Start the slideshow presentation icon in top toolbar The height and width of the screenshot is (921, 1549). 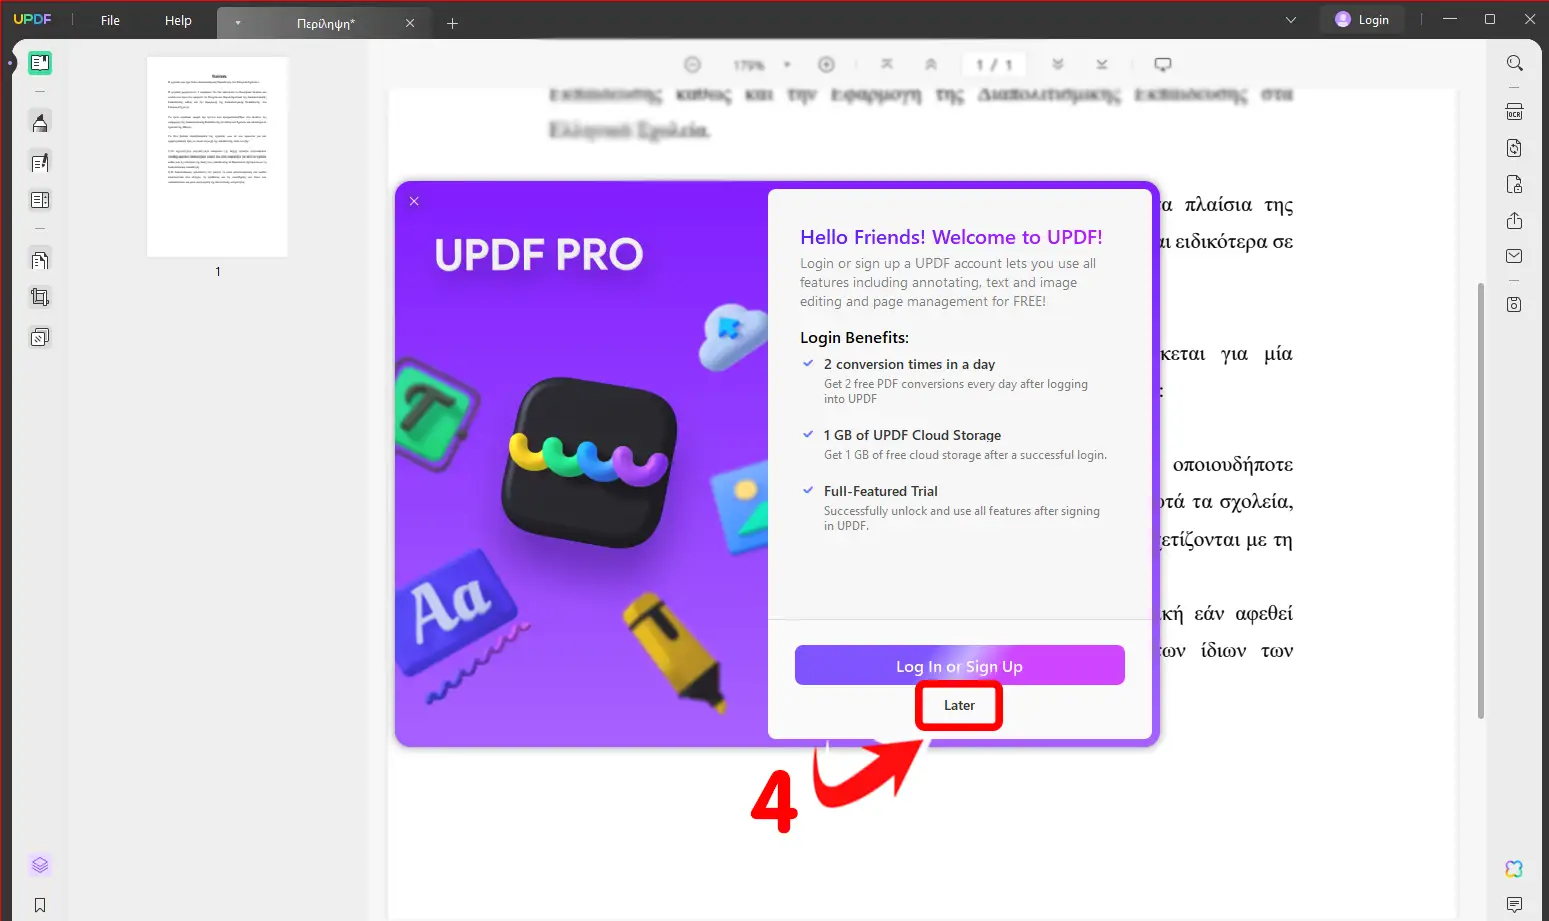point(1163,64)
